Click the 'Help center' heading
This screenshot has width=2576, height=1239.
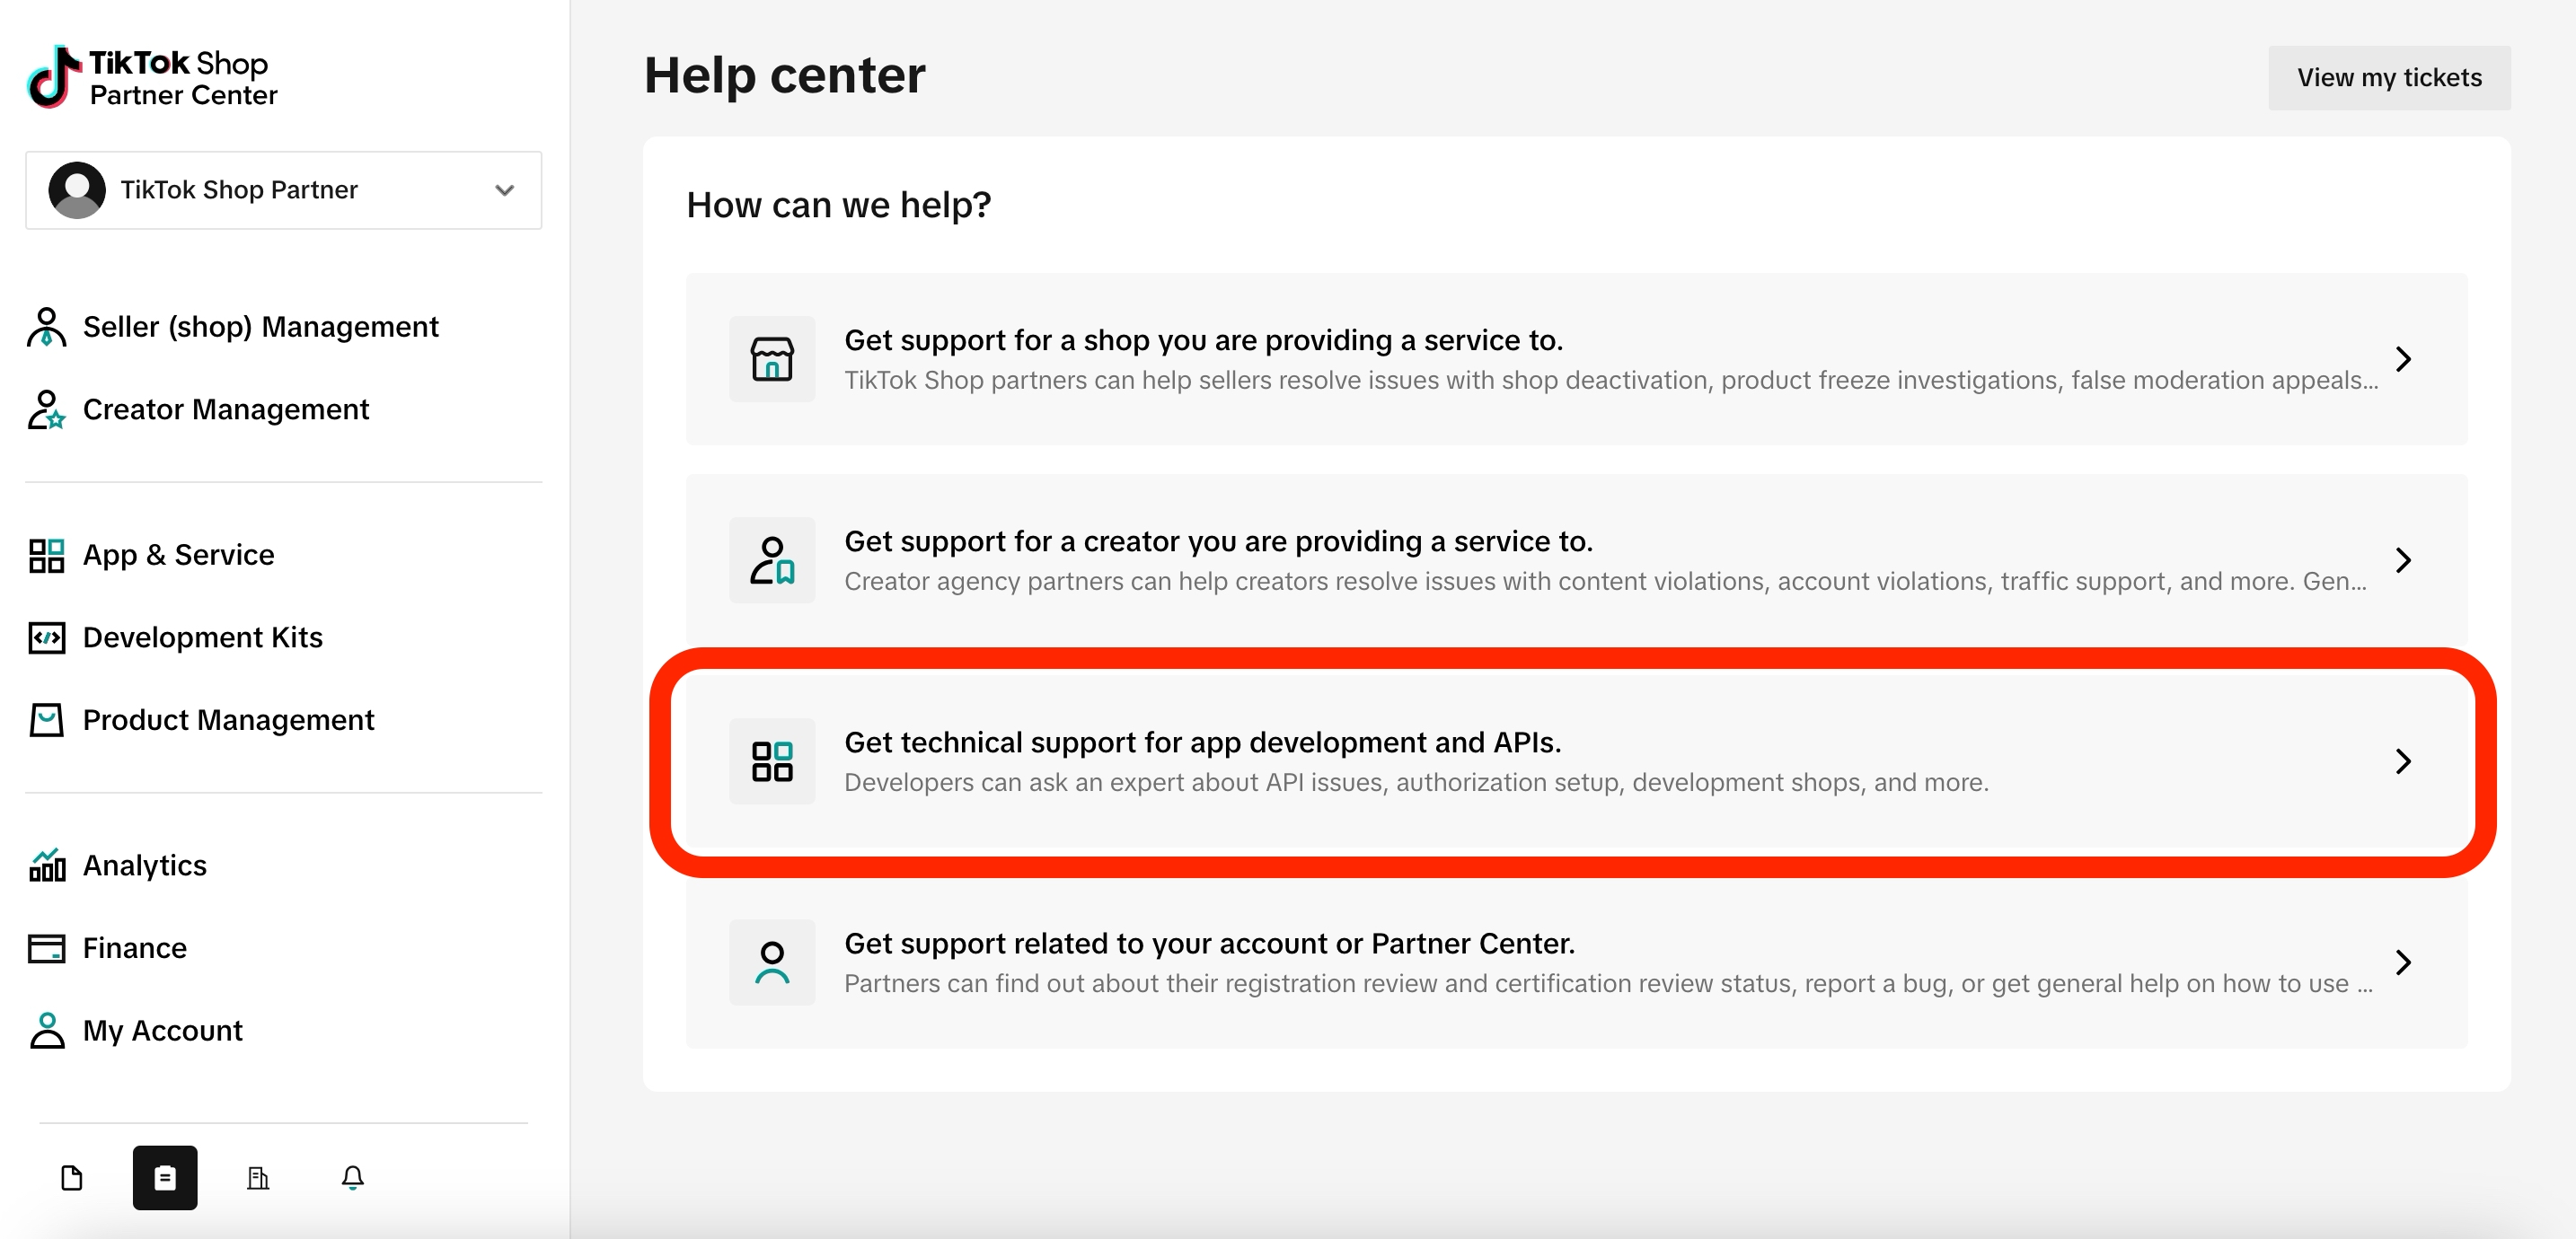(785, 76)
